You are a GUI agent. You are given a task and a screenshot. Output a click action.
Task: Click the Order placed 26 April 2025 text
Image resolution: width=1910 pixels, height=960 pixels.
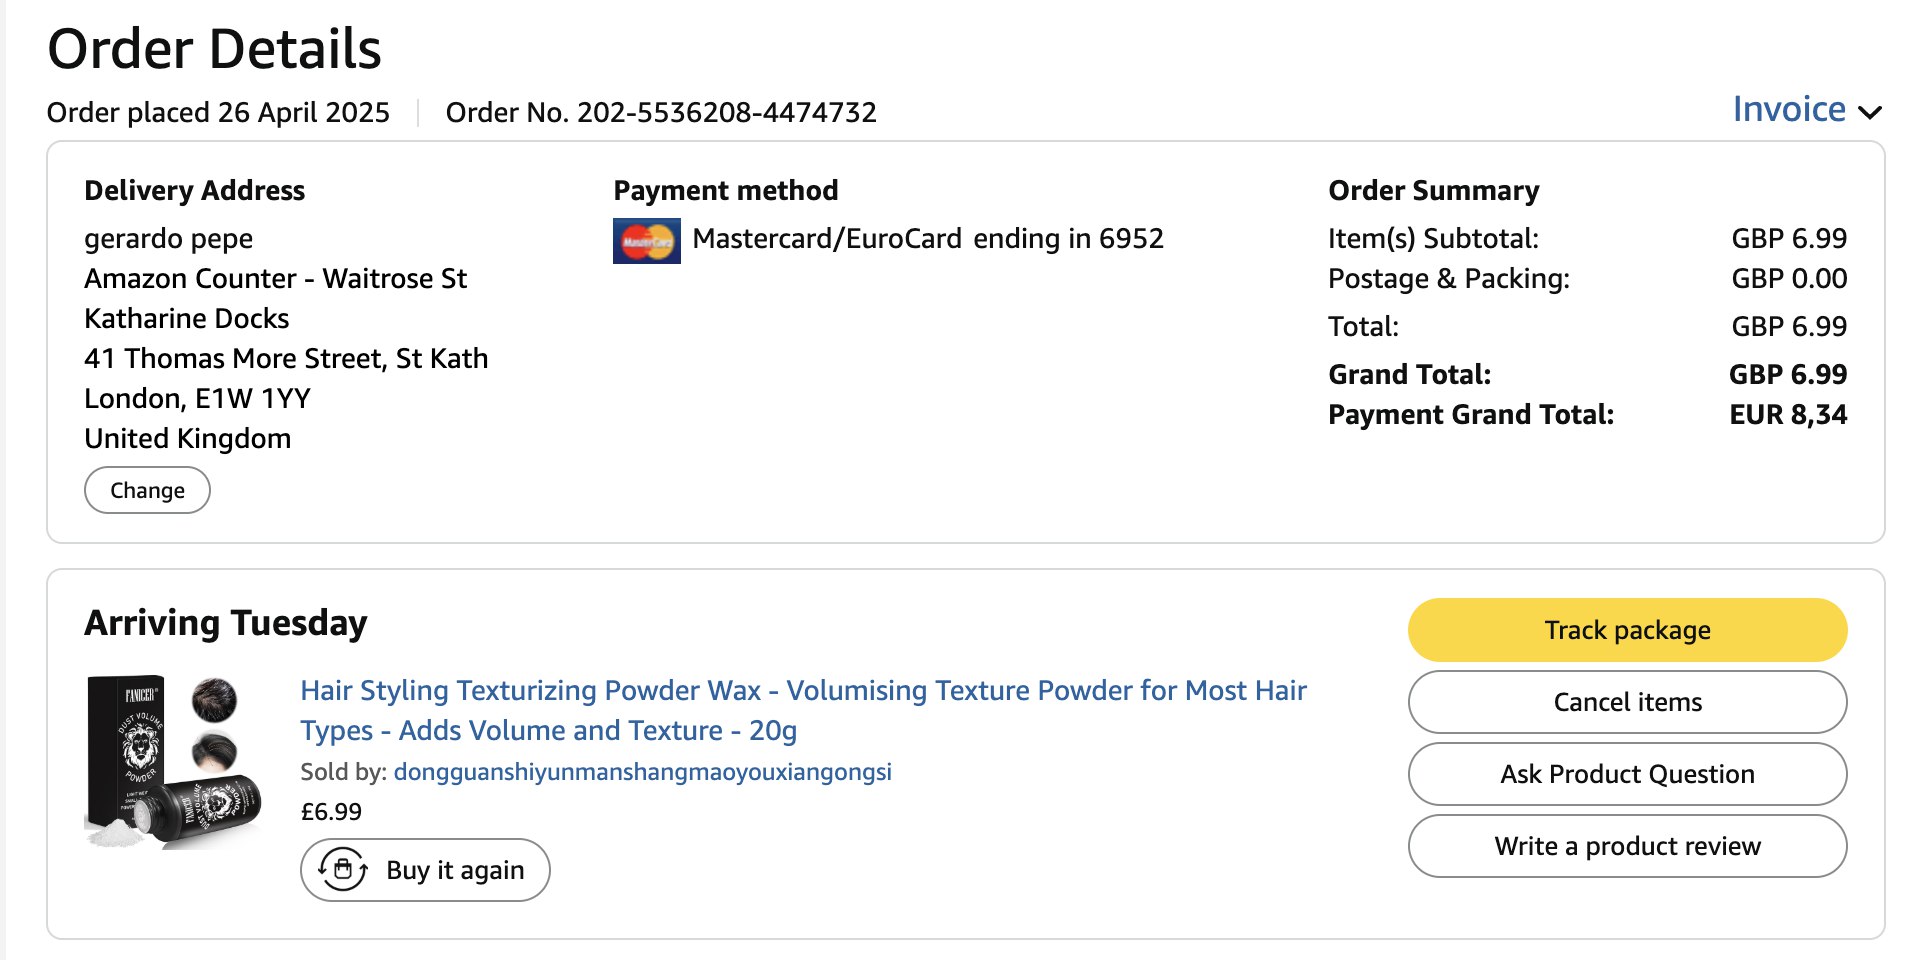[x=218, y=113]
